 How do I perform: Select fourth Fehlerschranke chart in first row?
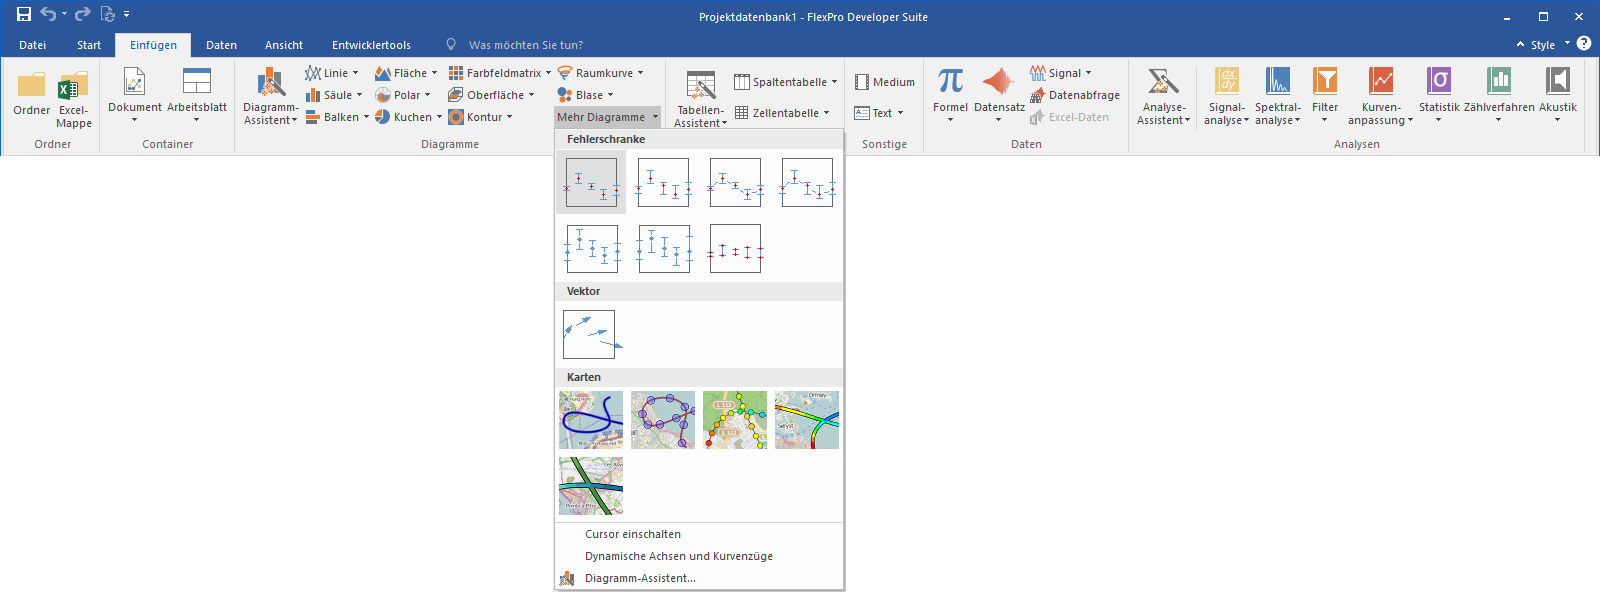point(807,182)
